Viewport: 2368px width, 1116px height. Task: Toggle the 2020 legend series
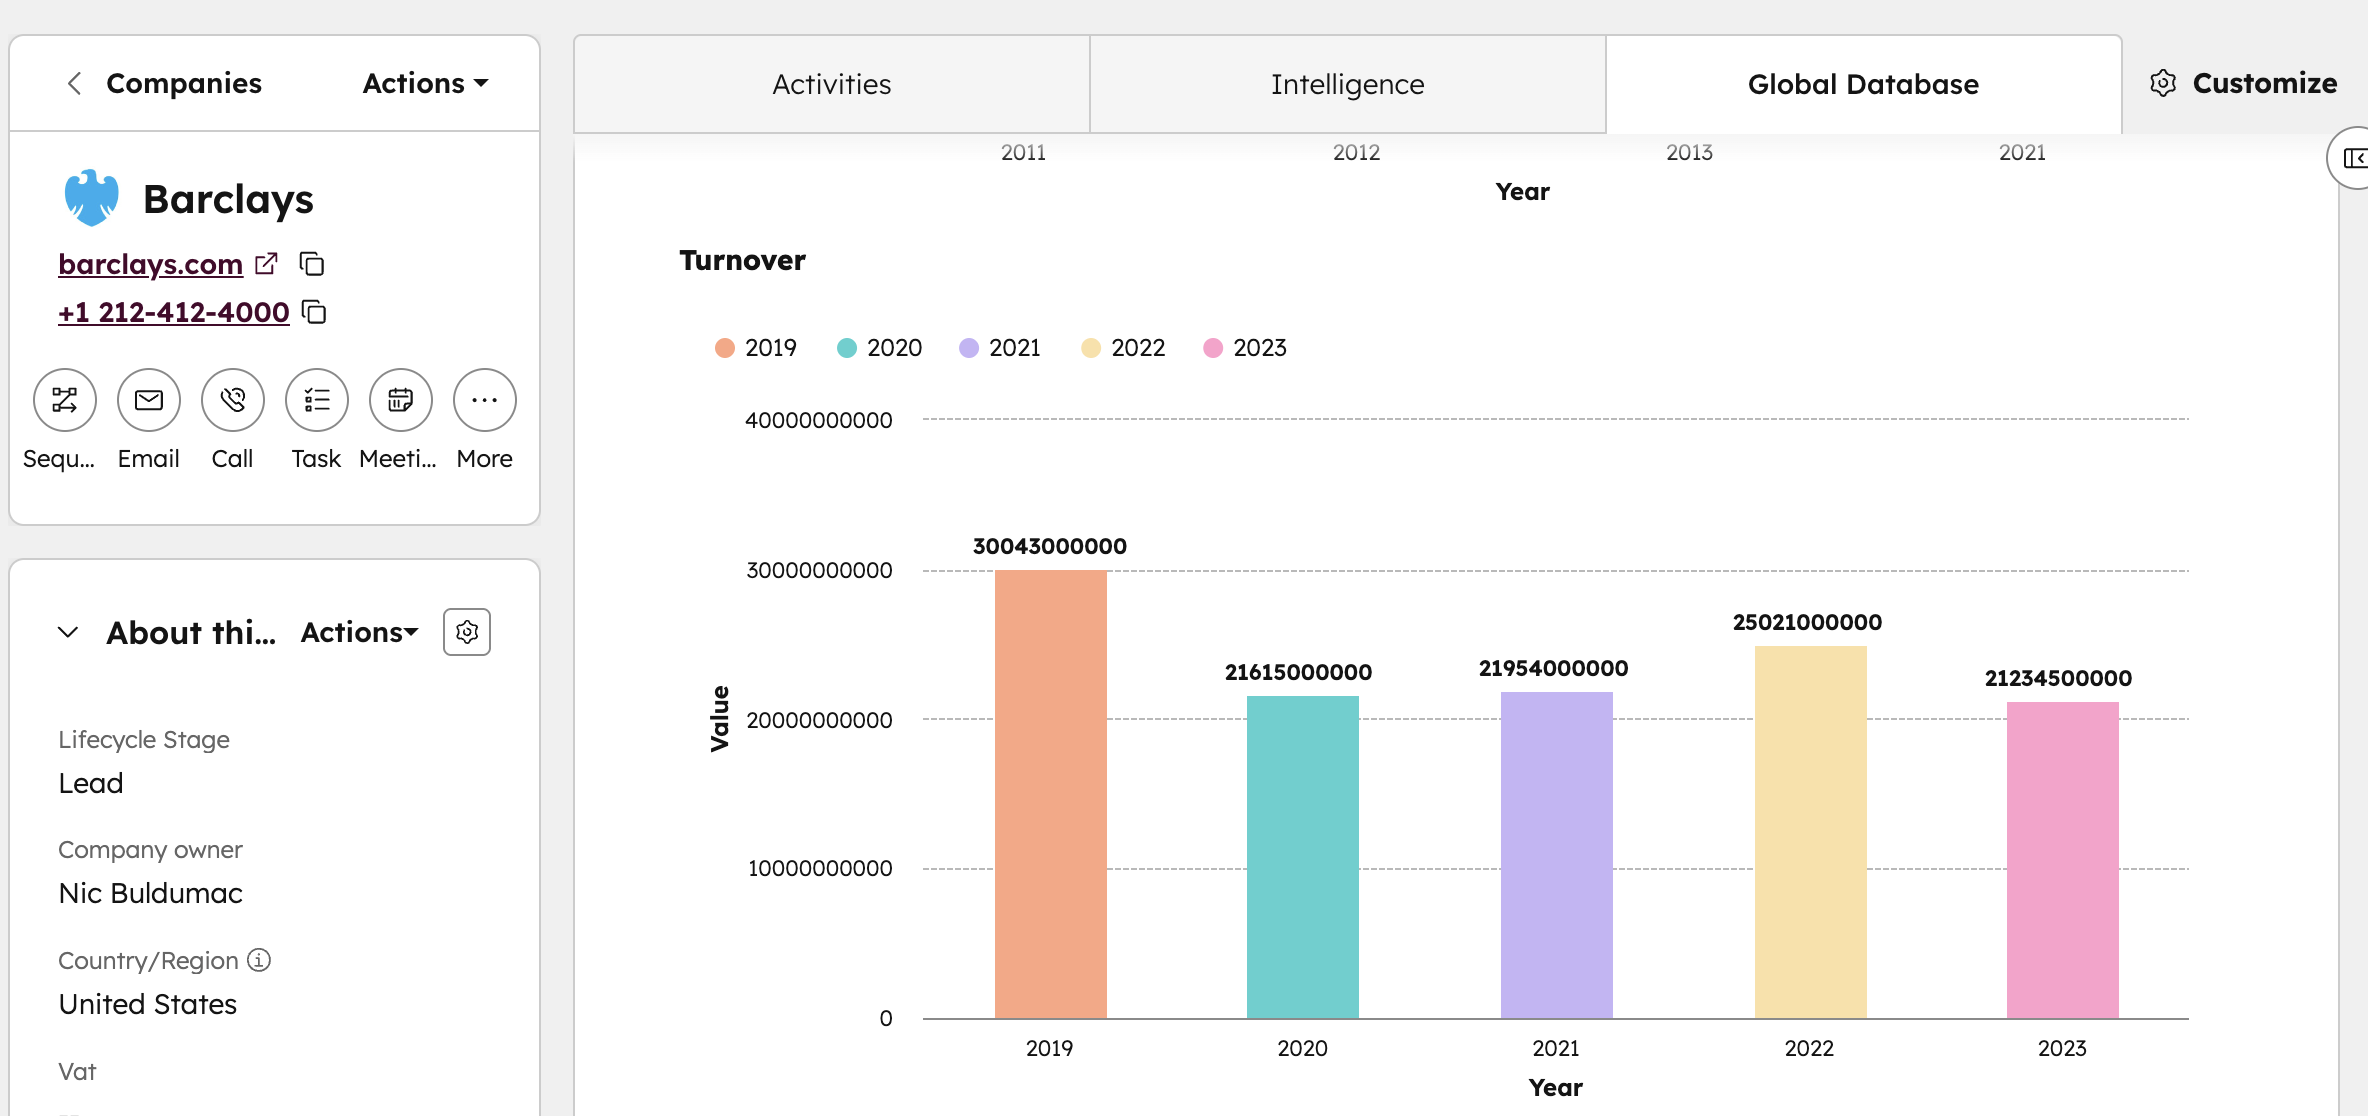tap(879, 348)
